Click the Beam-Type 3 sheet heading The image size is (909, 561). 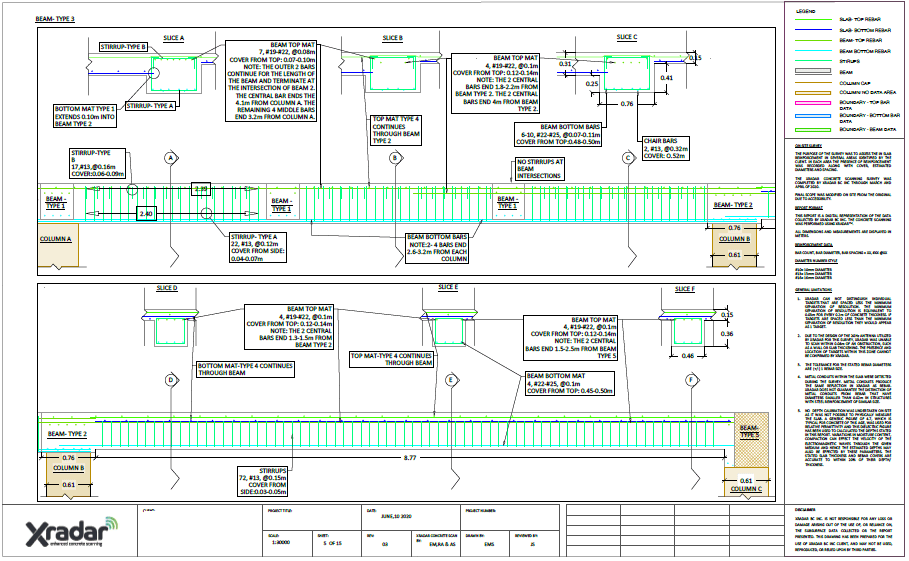pyautogui.click(x=55, y=20)
